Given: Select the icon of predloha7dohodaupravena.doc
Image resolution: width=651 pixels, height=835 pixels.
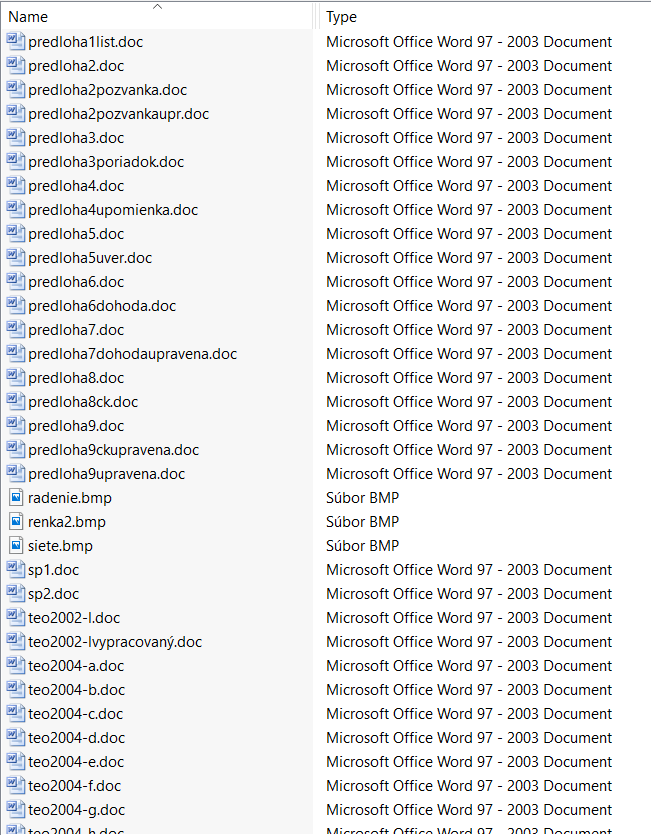Looking at the screenshot, I should tap(16, 354).
